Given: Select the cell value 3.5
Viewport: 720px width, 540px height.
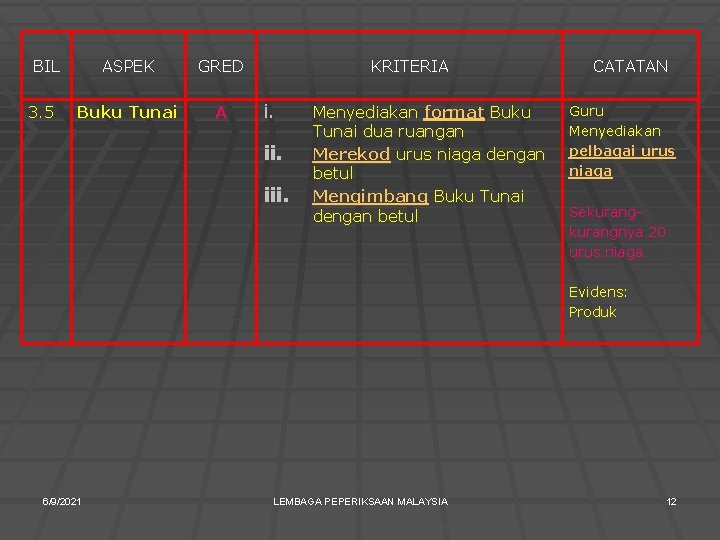Looking at the screenshot, I should tap(41, 112).
